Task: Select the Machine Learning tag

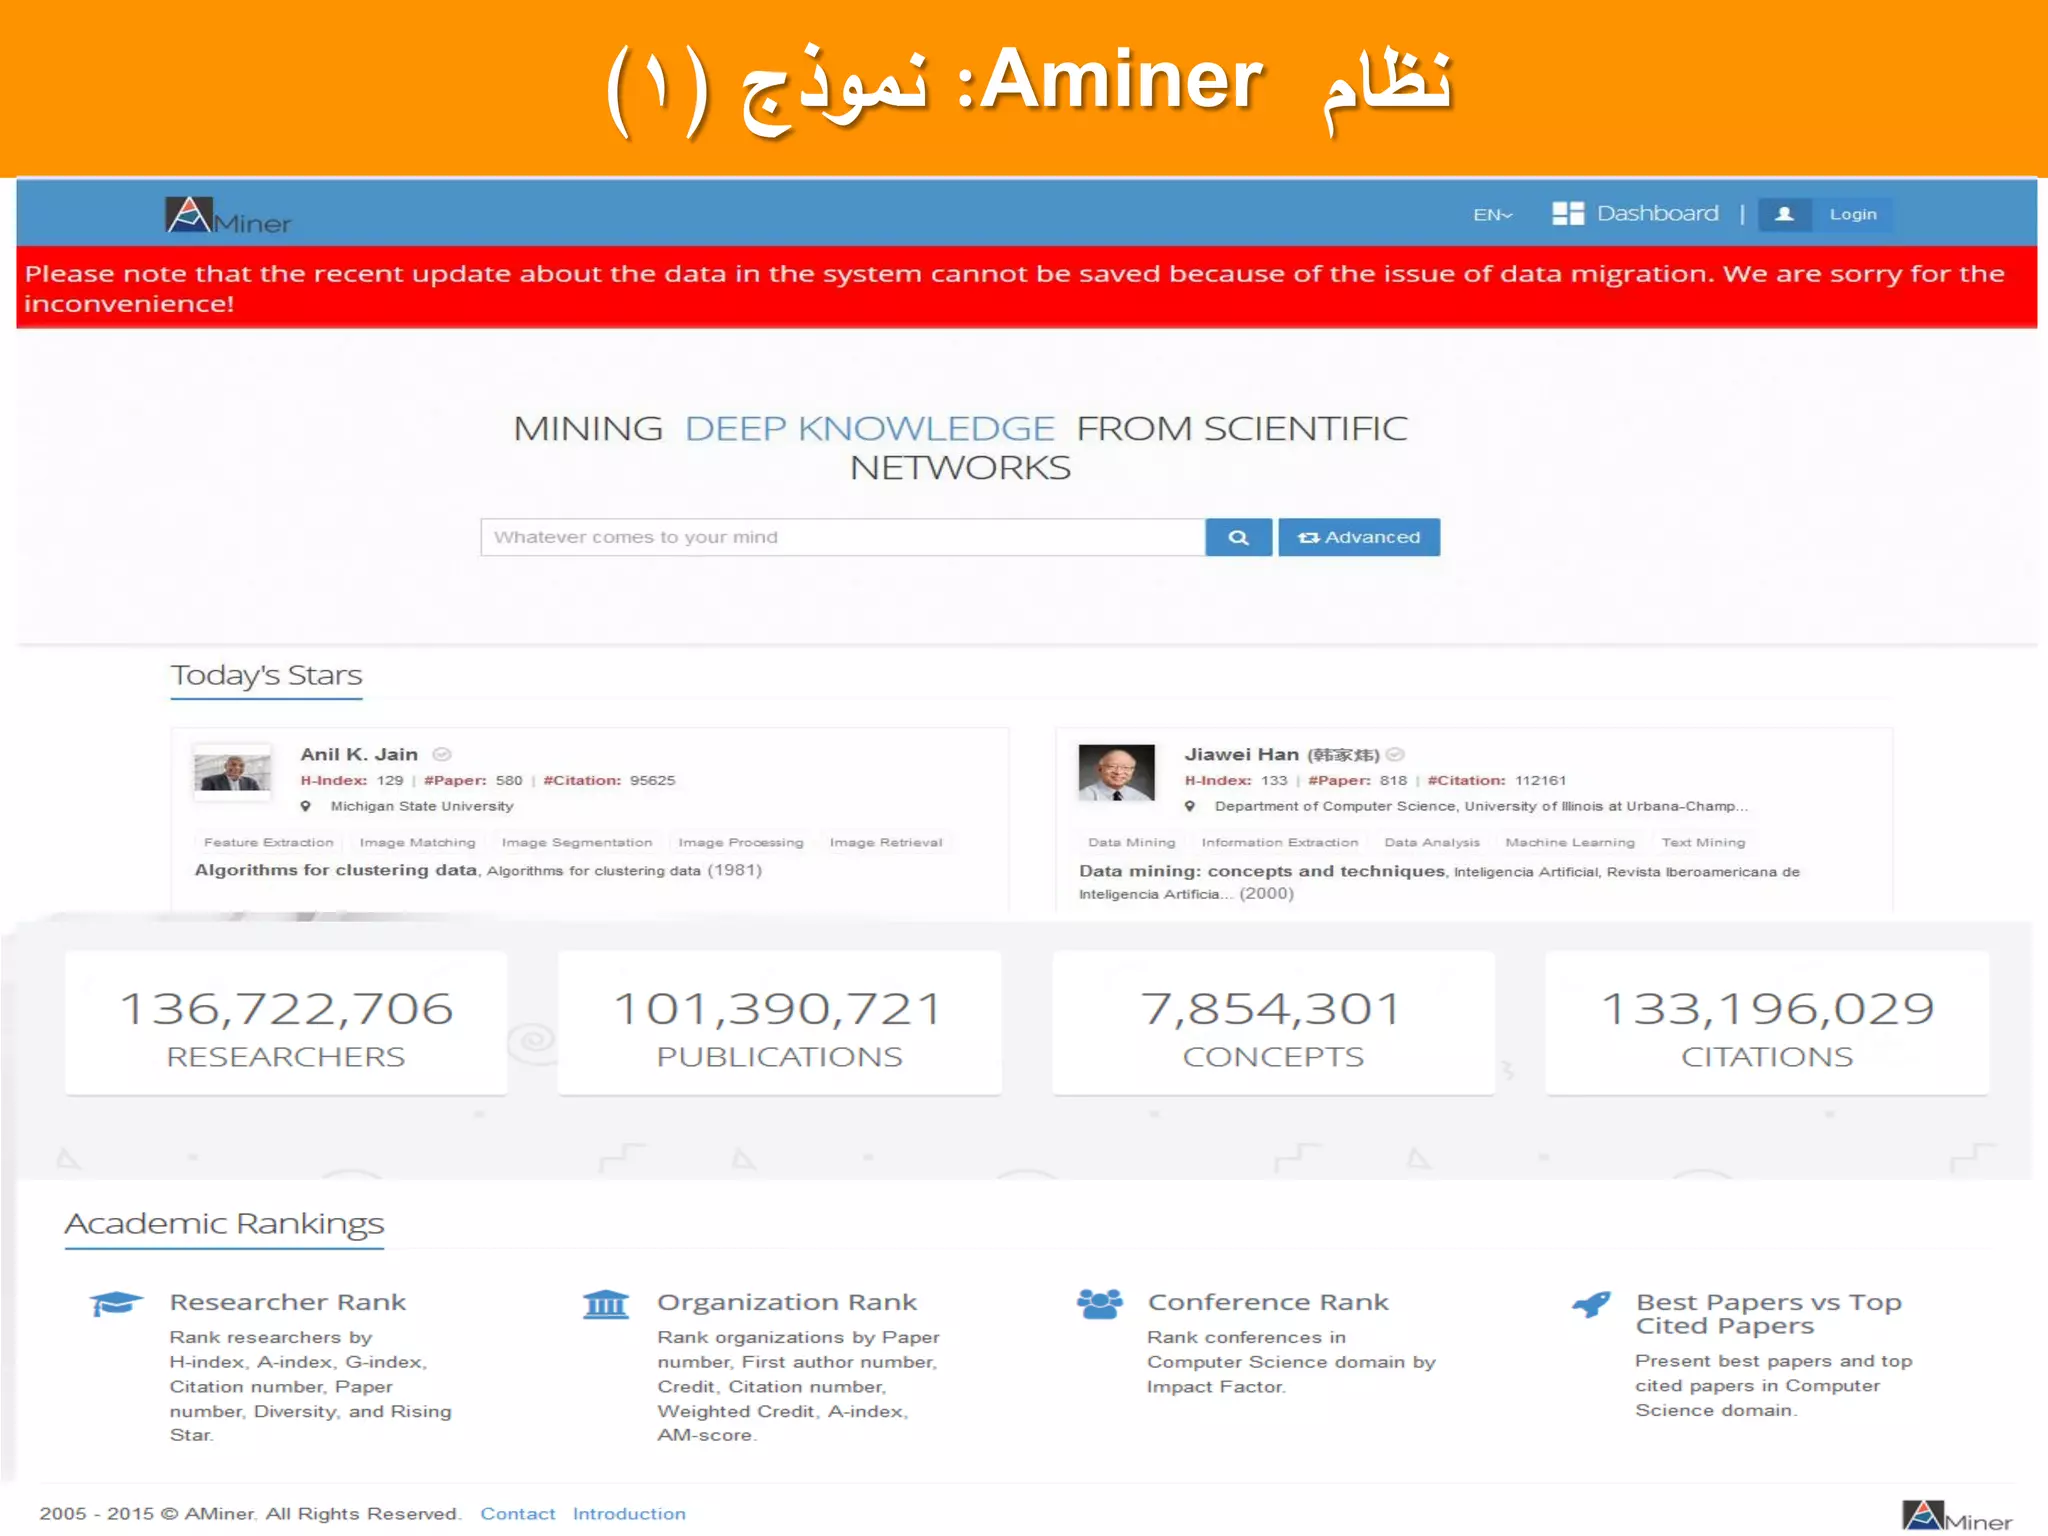Action: [1570, 842]
